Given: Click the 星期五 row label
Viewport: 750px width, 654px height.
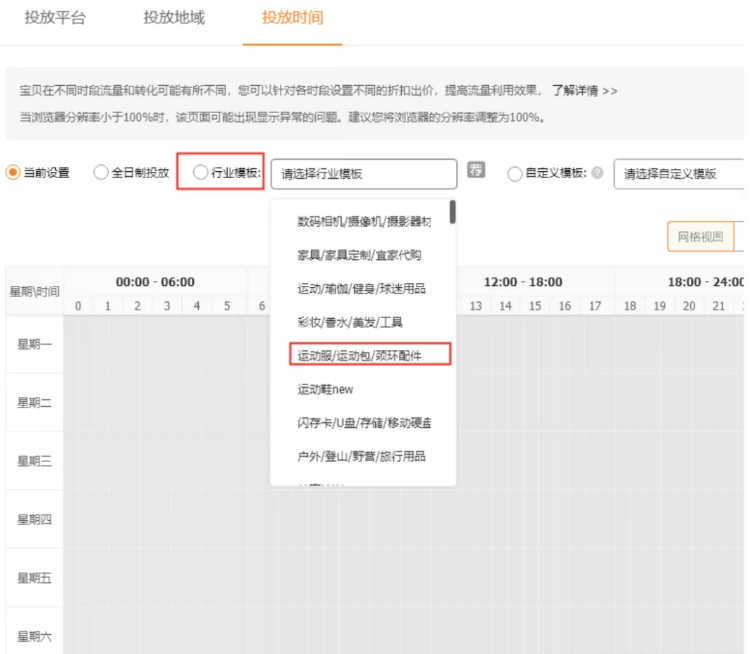Looking at the screenshot, I should pos(34,578).
